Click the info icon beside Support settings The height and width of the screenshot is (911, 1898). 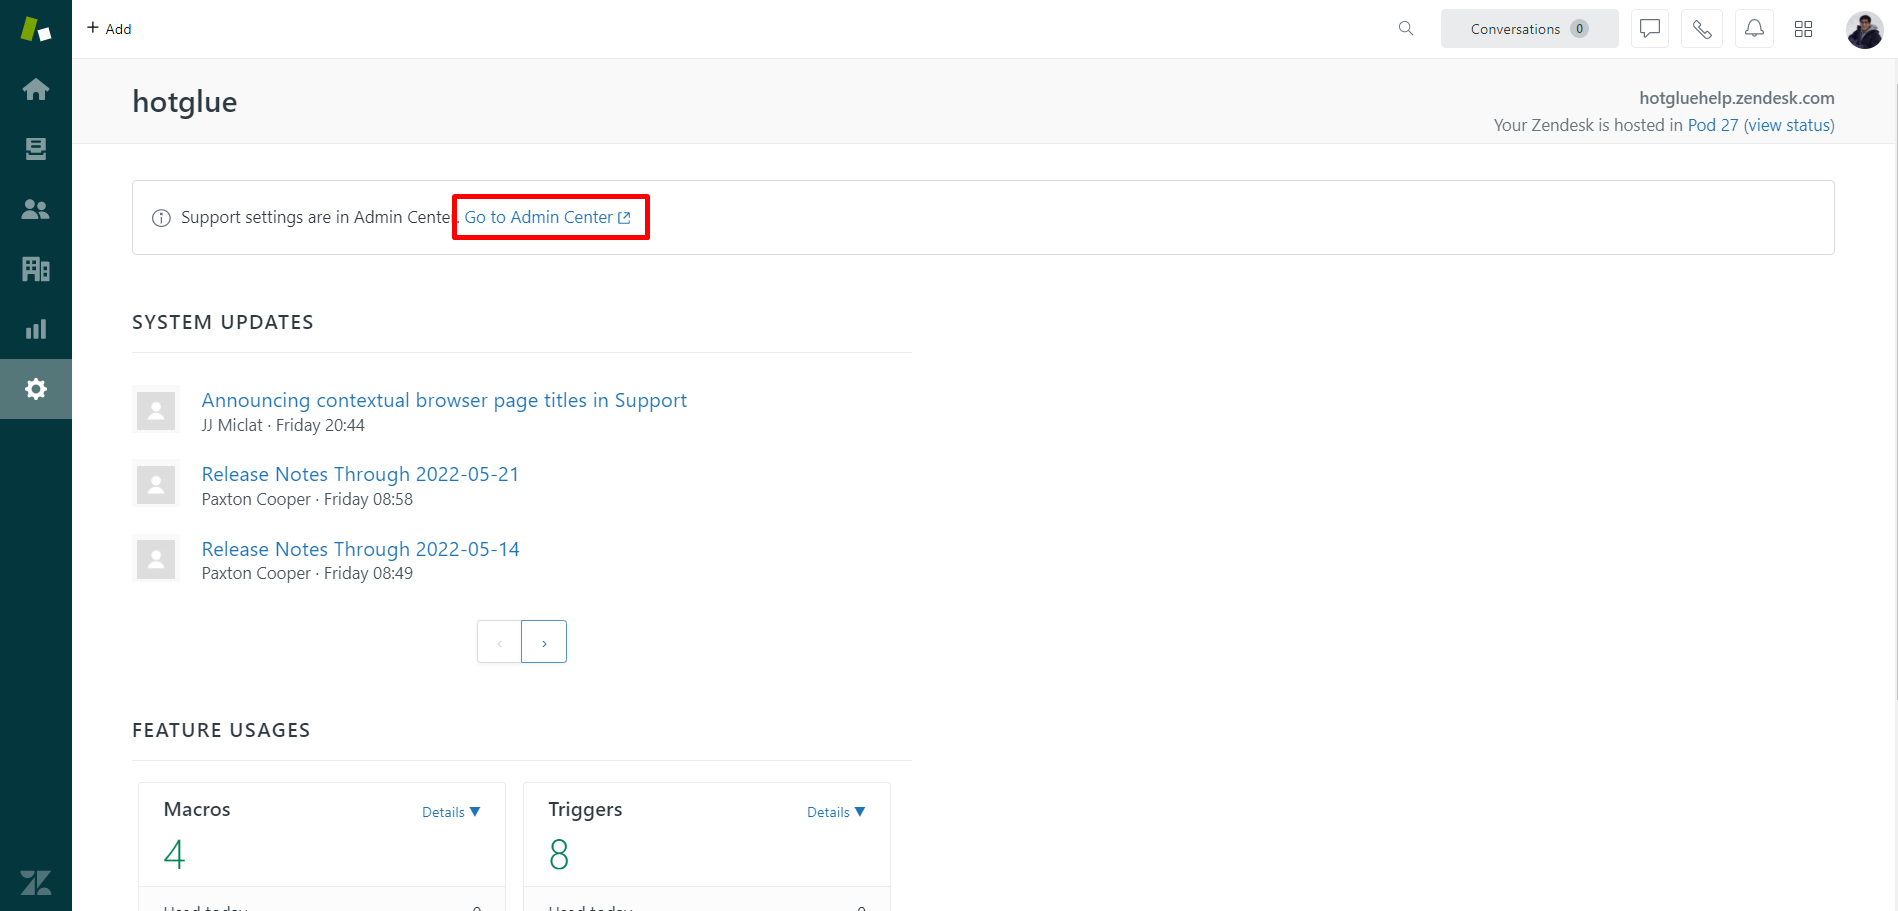coord(161,218)
